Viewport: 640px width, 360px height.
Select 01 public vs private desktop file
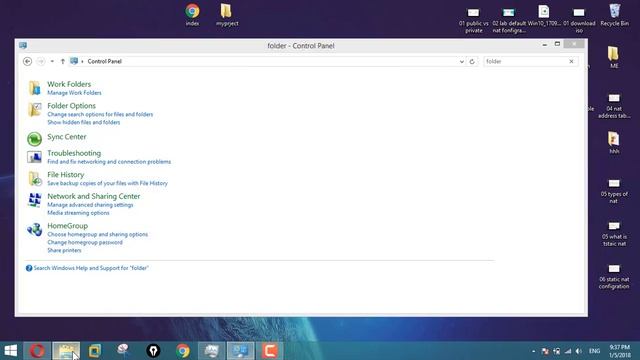point(473,20)
